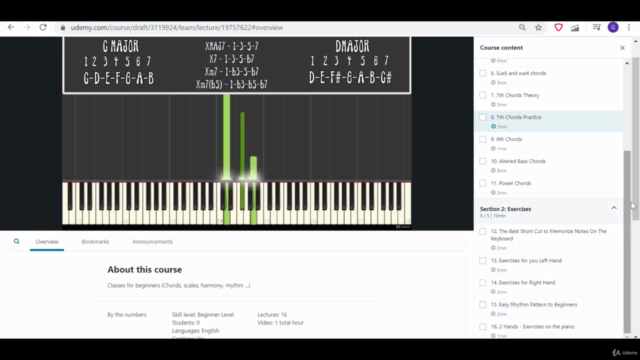640x360 pixels.
Task: Click the clock icon under Power Chords
Action: click(x=493, y=193)
